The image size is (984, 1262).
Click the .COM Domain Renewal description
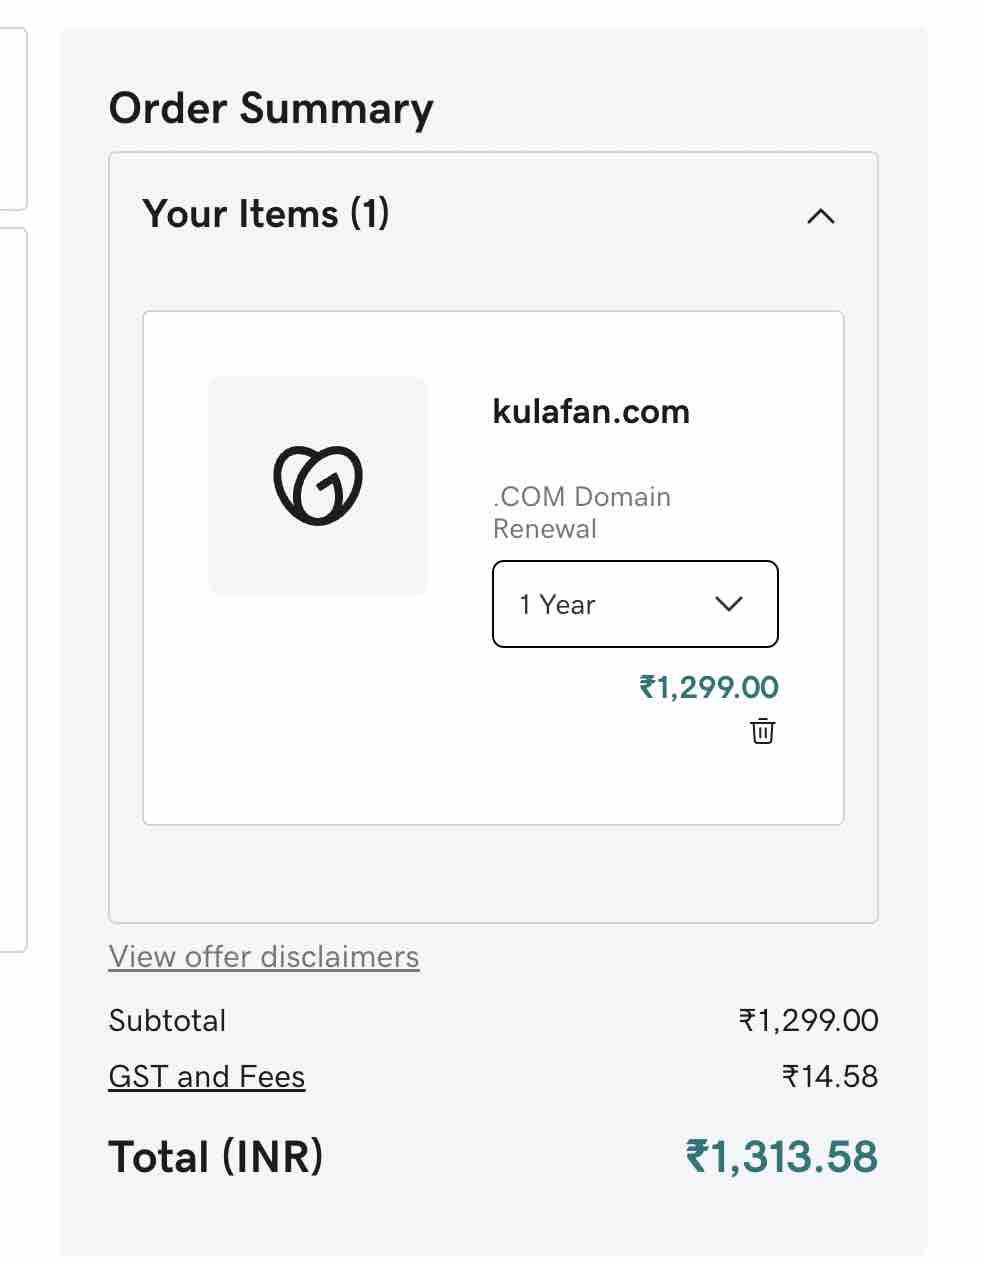[x=582, y=513]
